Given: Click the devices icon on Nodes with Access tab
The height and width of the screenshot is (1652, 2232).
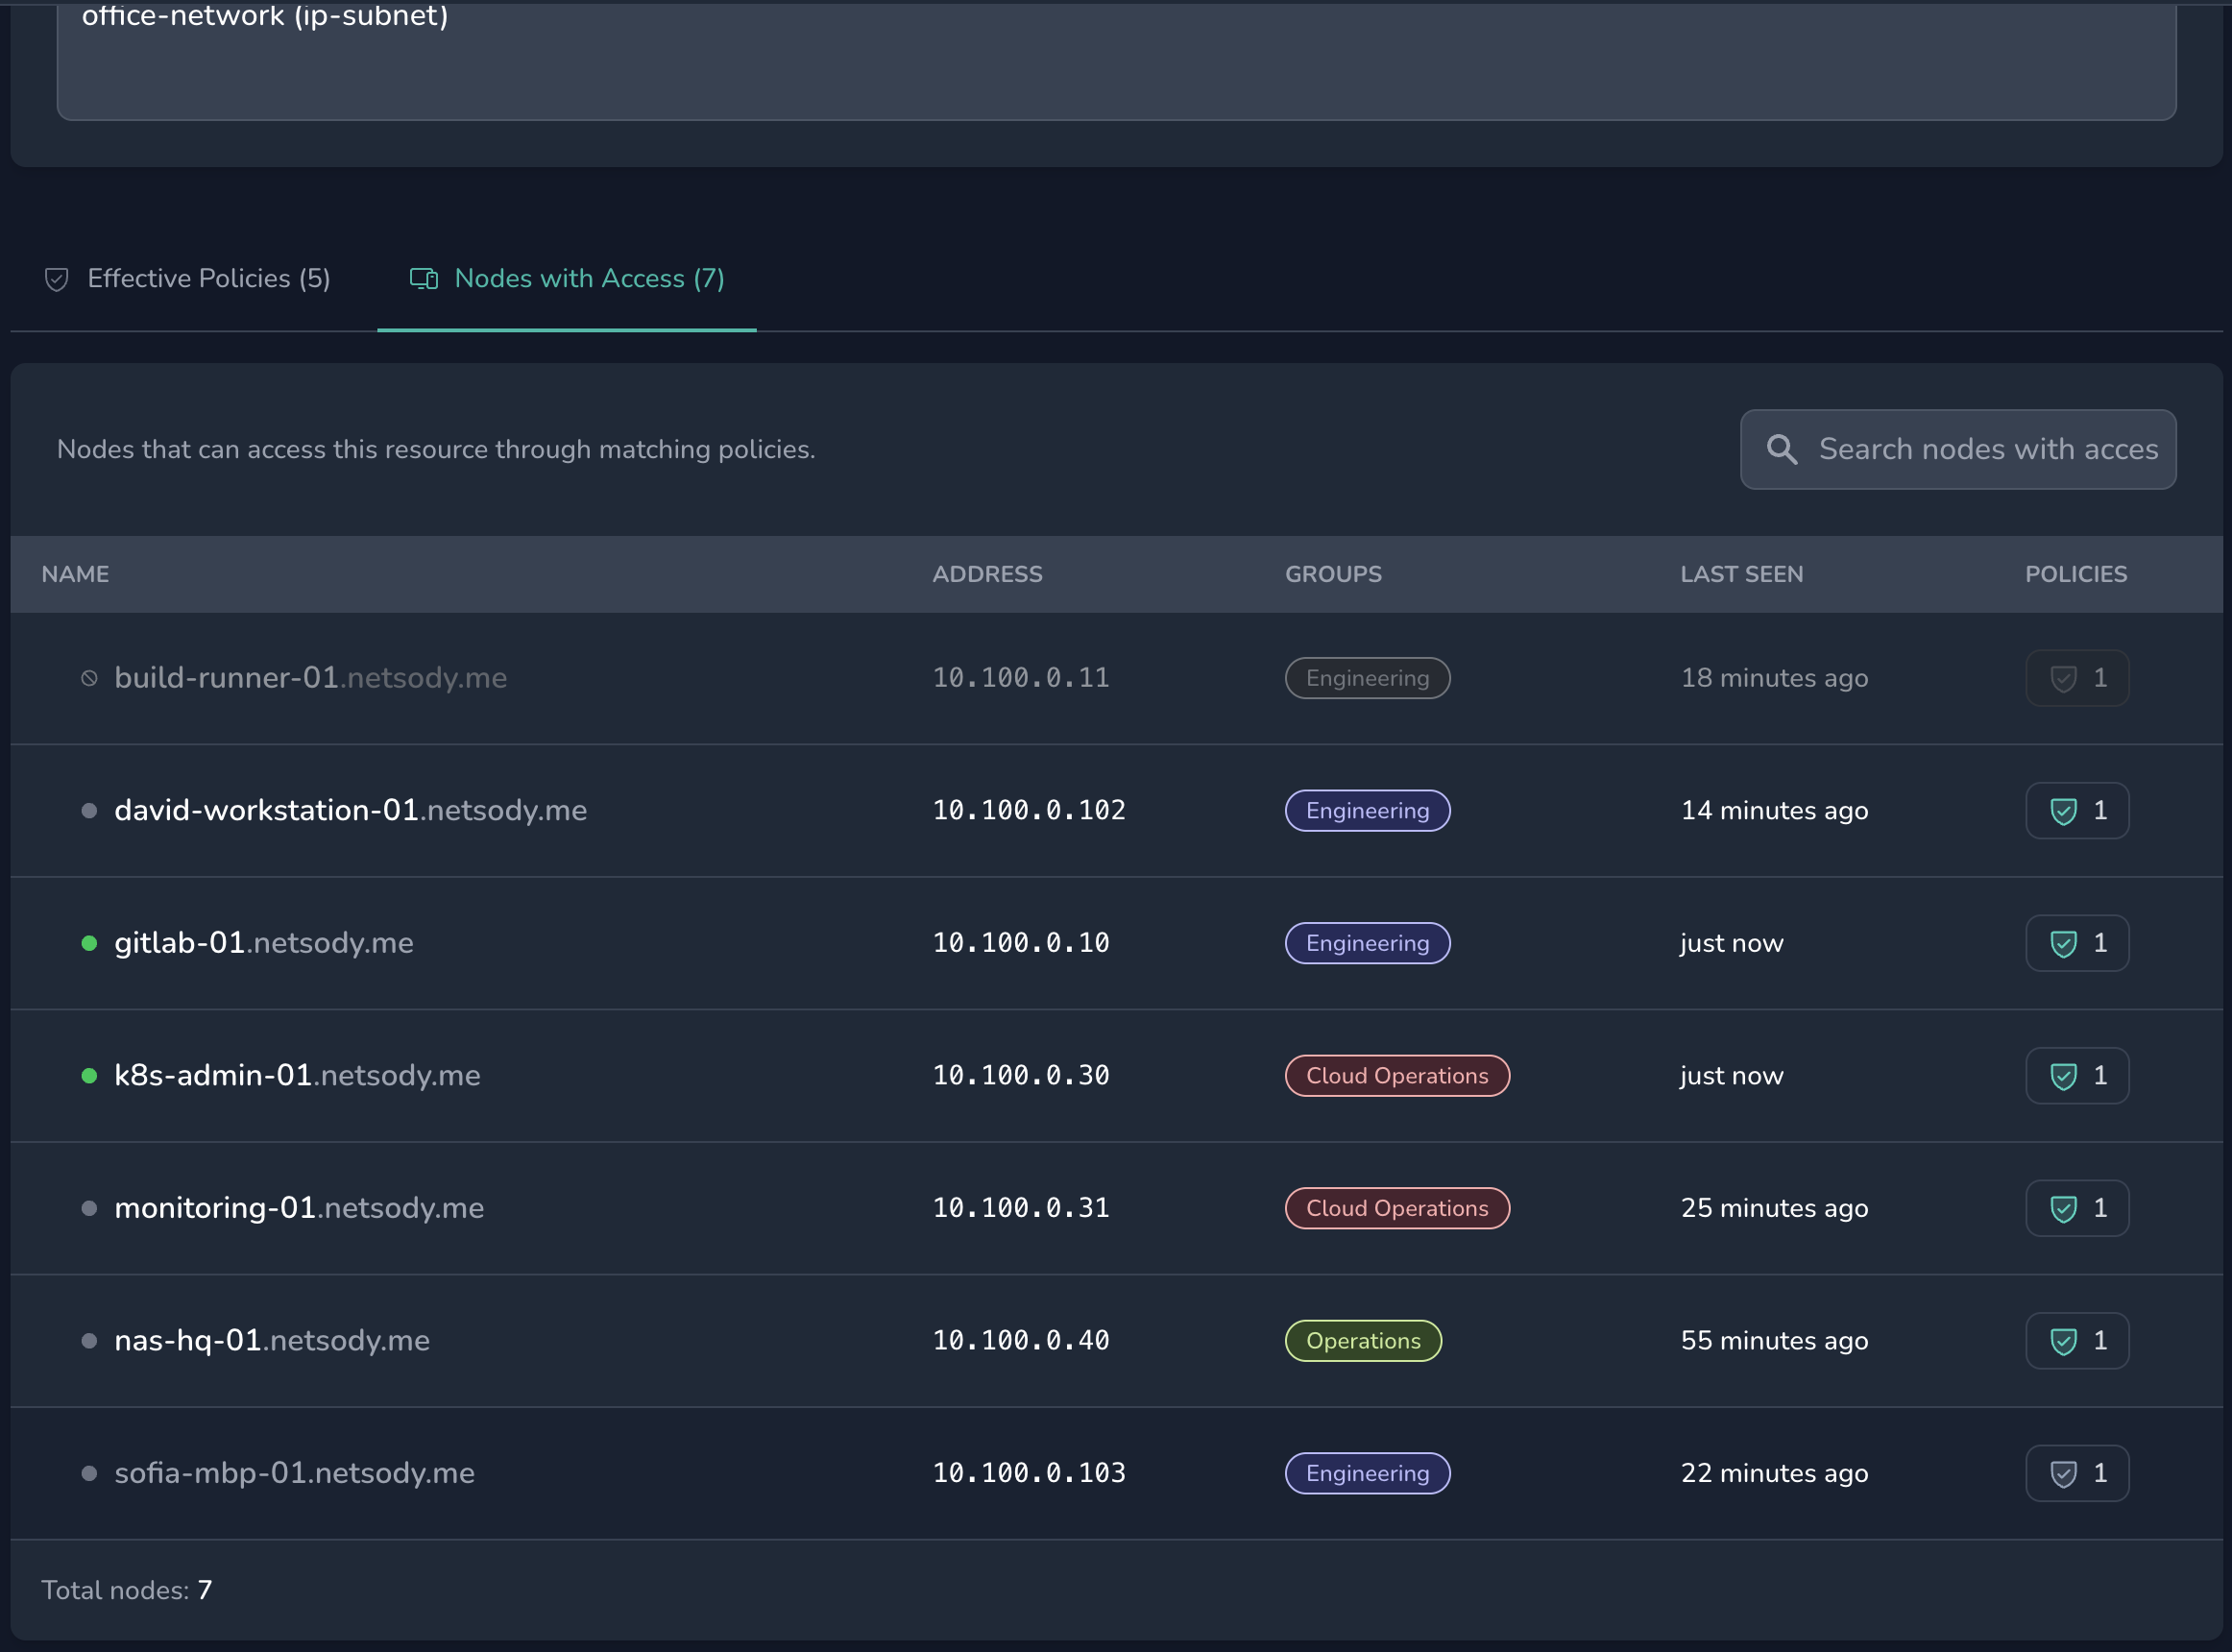Looking at the screenshot, I should click(424, 279).
